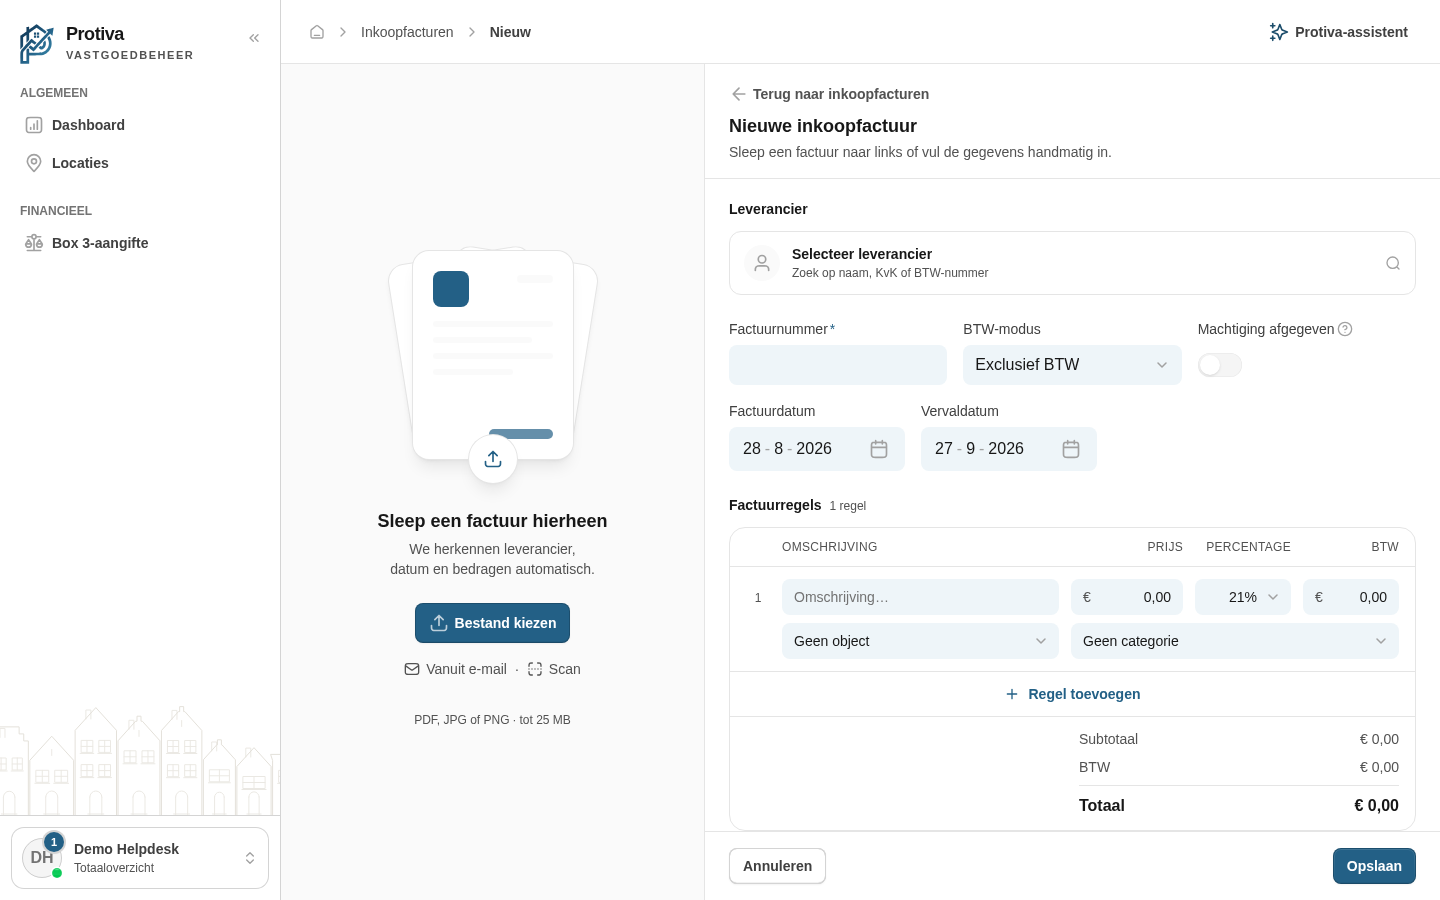This screenshot has width=1440, height=900.
Task: Click the upload circle icon under document illustration
Action: tap(493, 459)
